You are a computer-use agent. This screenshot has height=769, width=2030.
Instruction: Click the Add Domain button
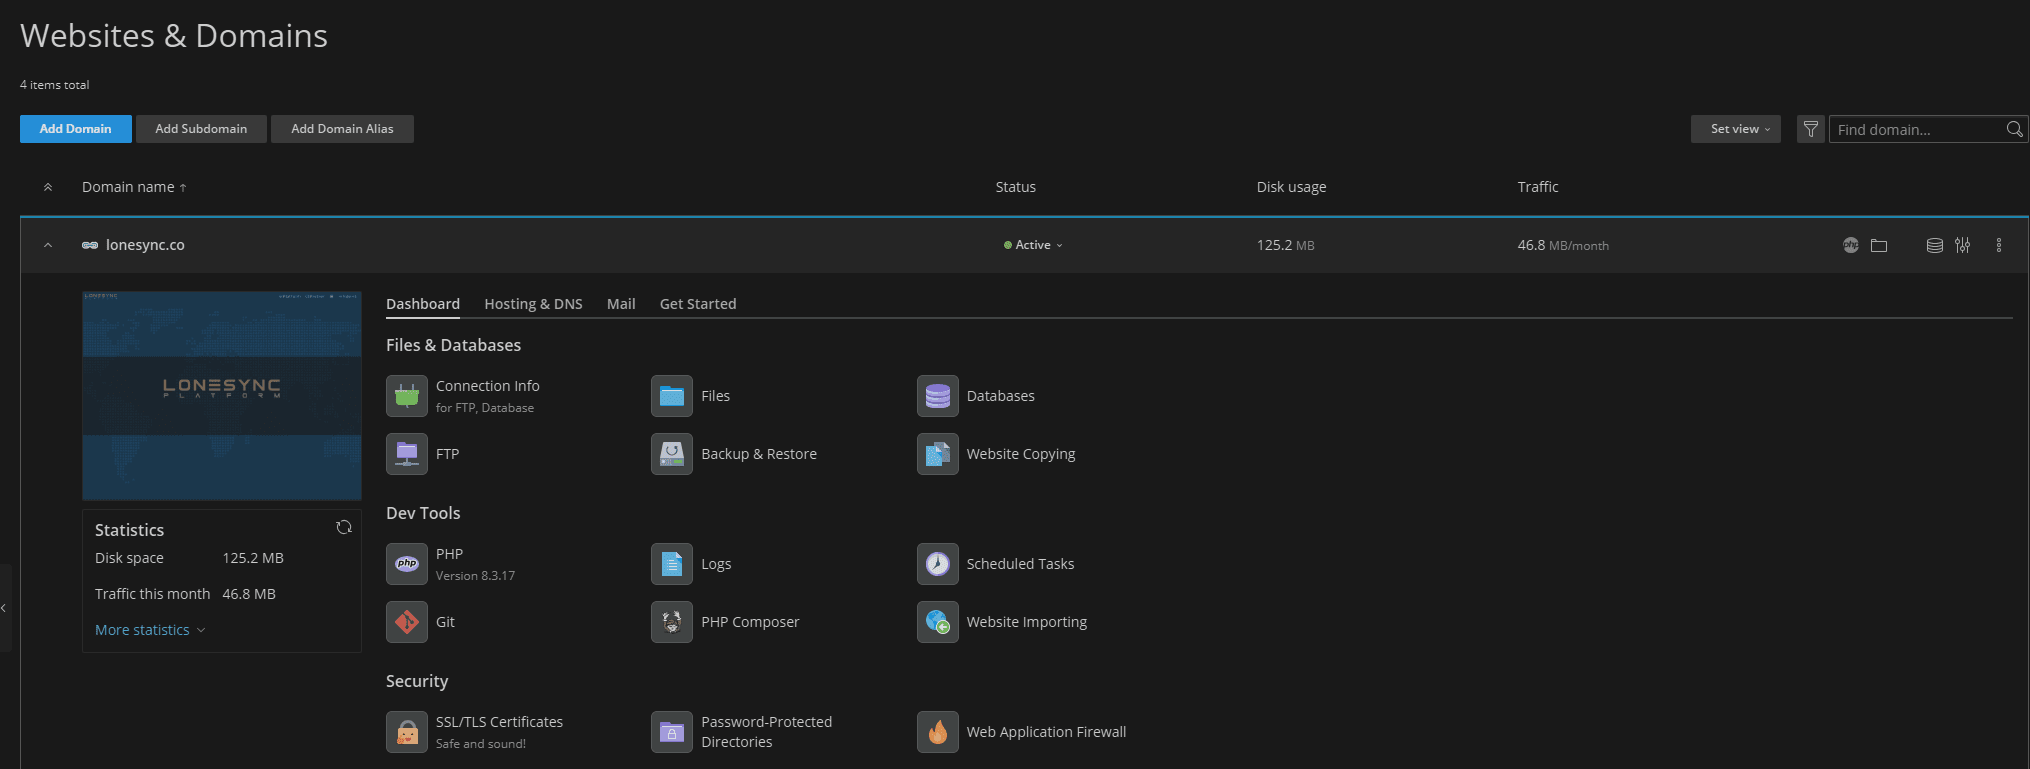[75, 129]
